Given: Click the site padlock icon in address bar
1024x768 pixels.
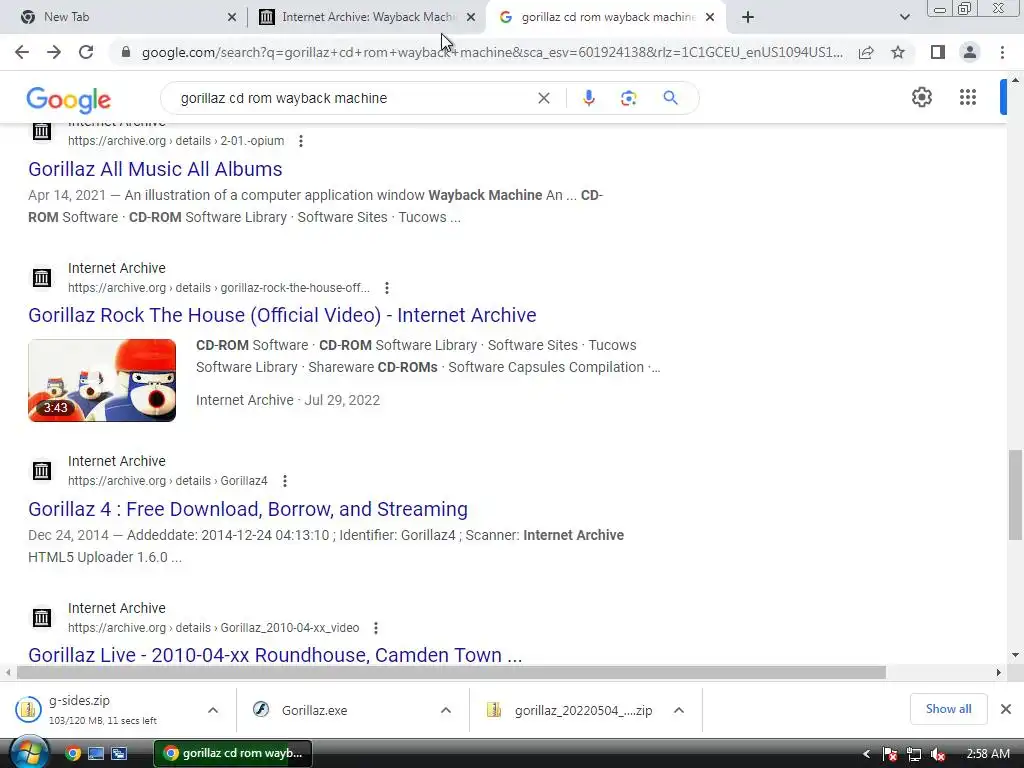Looking at the screenshot, I should (x=126, y=52).
